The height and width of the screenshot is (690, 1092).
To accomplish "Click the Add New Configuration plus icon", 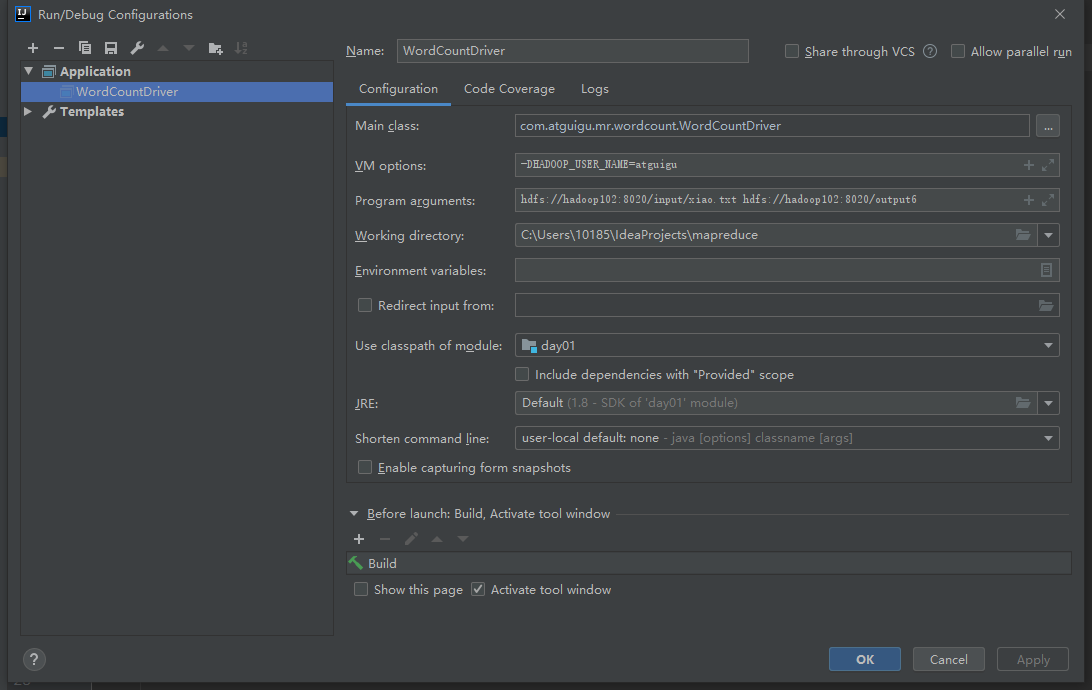I will 32,48.
